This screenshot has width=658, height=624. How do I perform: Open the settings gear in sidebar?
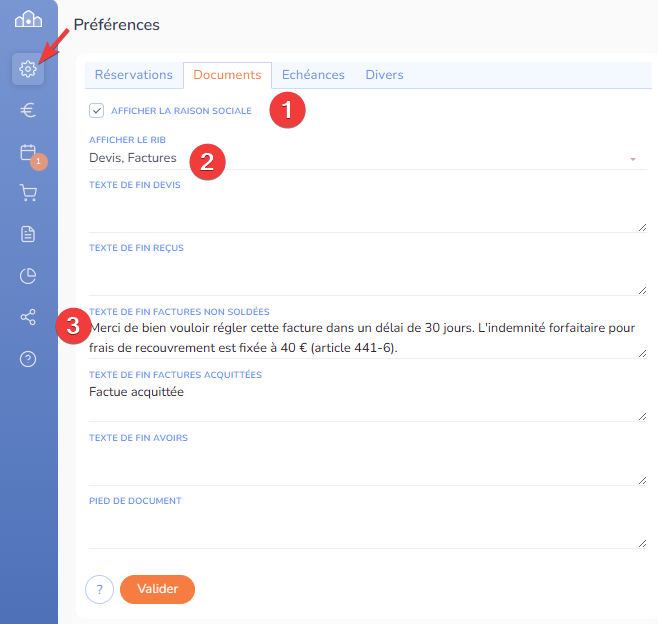[x=28, y=69]
